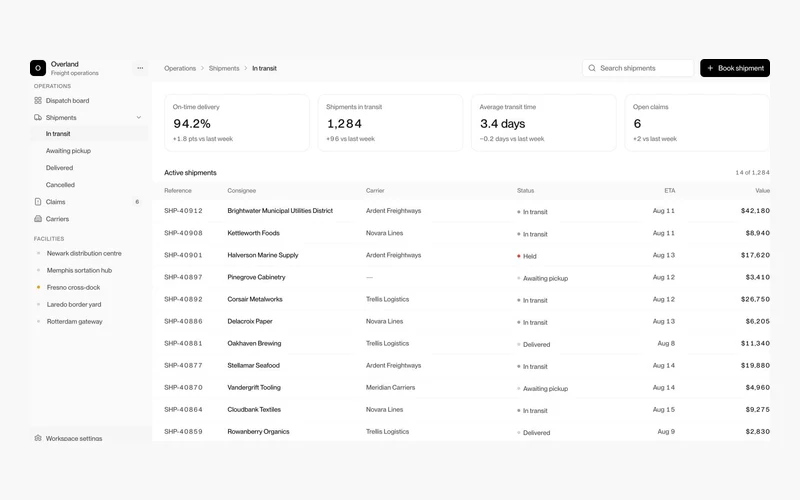Click the Held status of SHP-40901

tap(527, 256)
